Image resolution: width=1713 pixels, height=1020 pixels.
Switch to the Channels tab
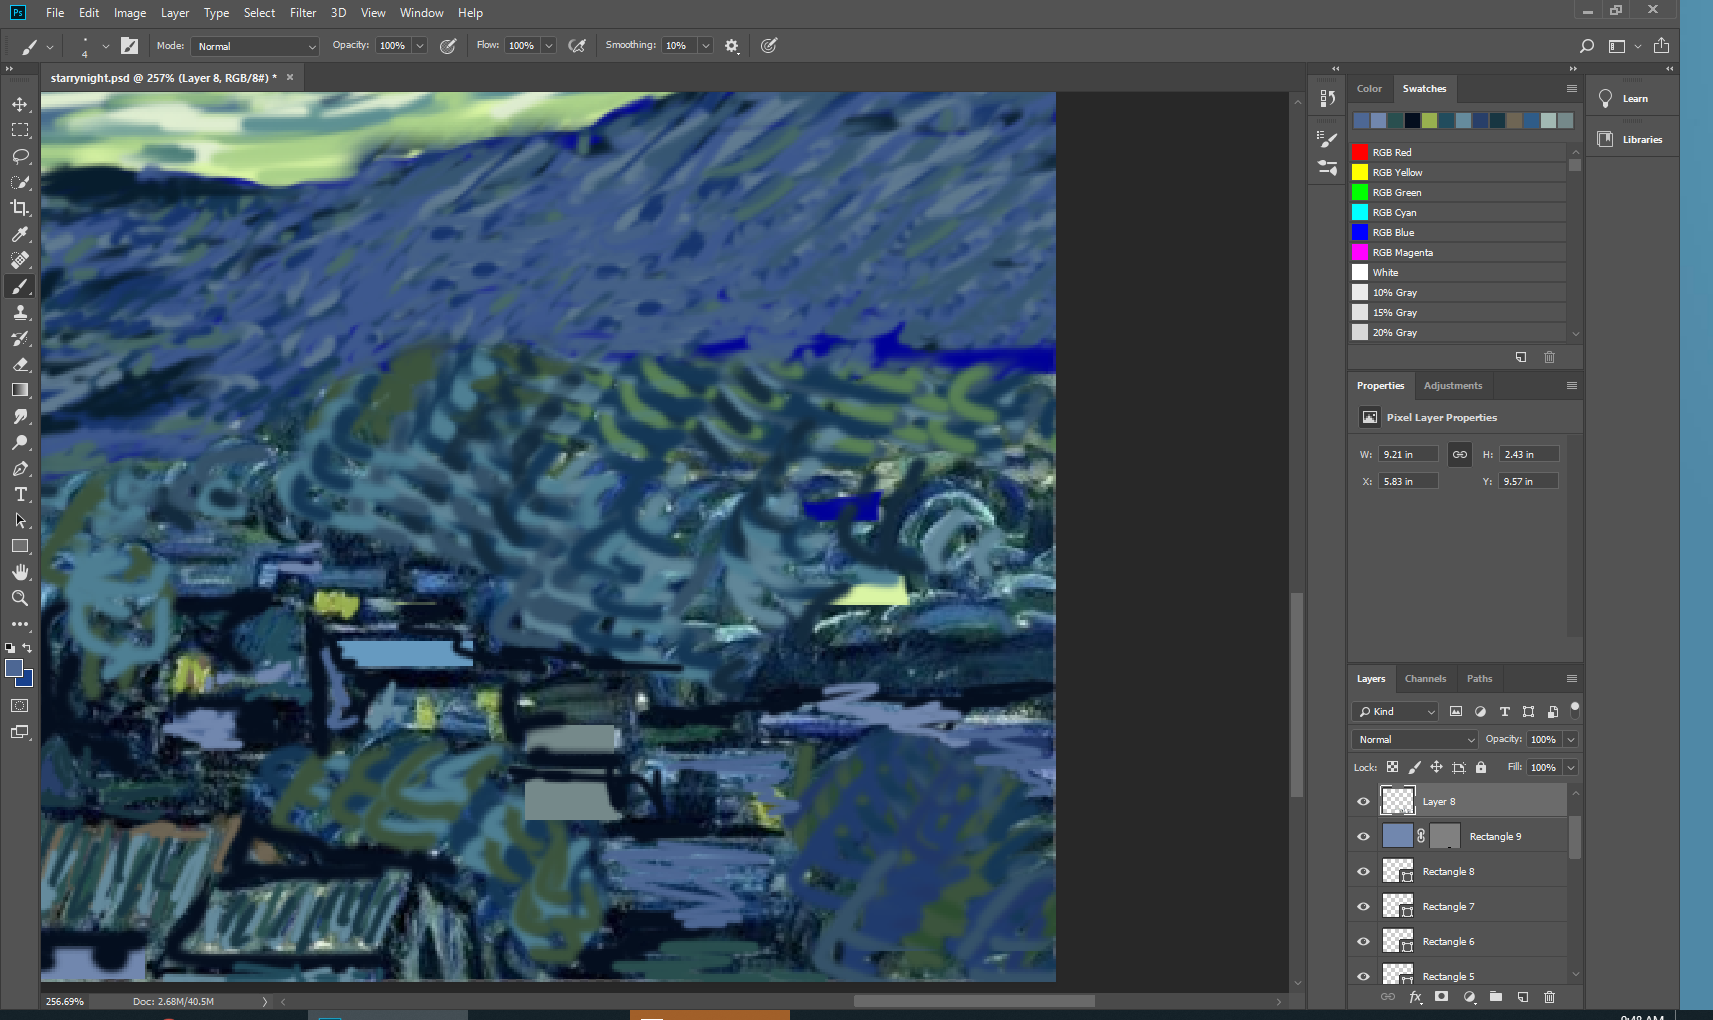pyautogui.click(x=1425, y=678)
